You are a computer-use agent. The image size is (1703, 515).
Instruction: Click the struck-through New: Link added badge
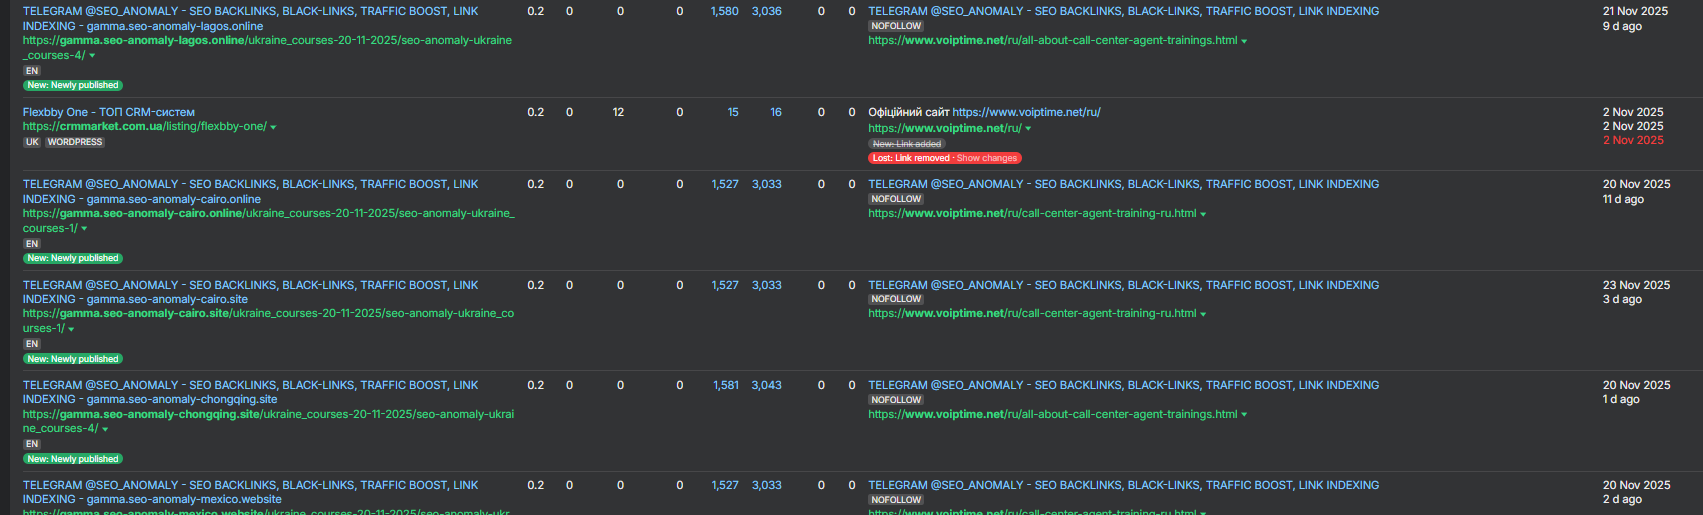(x=907, y=144)
